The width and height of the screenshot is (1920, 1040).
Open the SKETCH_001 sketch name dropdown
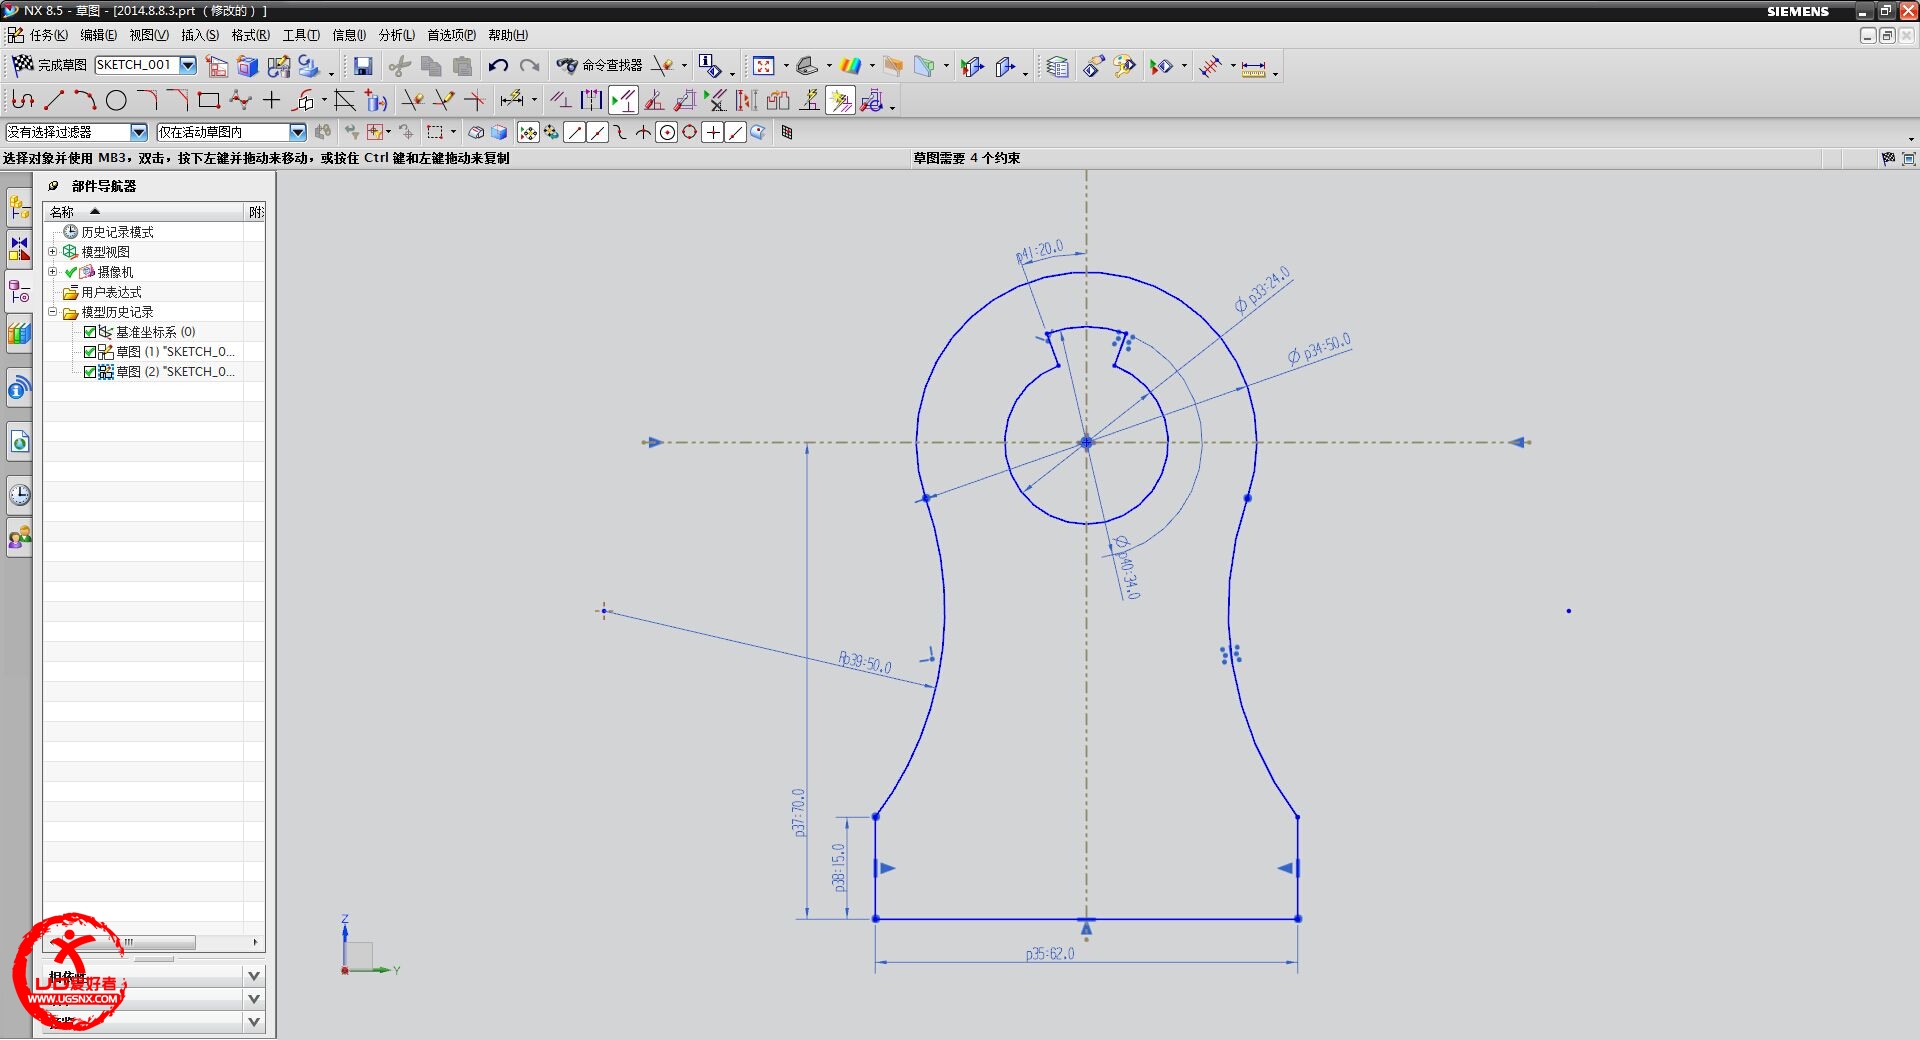pyautogui.click(x=187, y=65)
